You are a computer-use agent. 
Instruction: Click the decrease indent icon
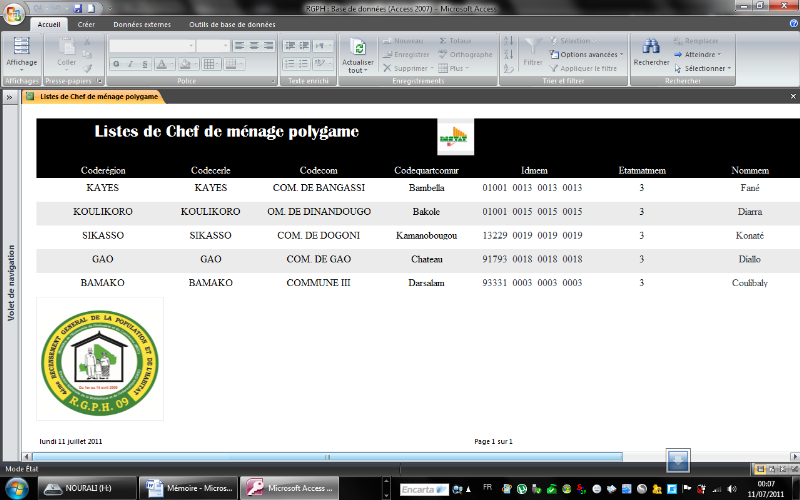click(289, 46)
